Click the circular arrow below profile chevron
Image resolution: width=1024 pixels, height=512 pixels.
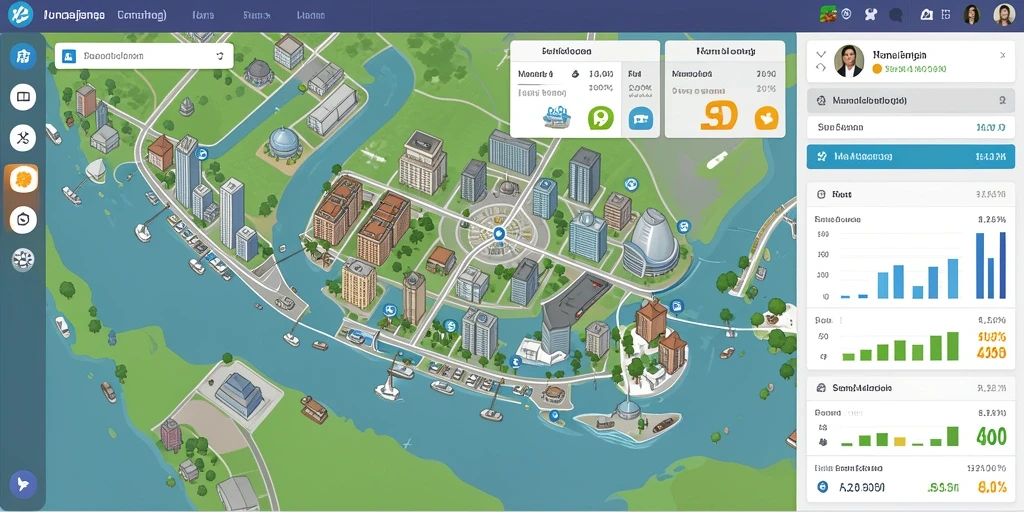(x=821, y=67)
